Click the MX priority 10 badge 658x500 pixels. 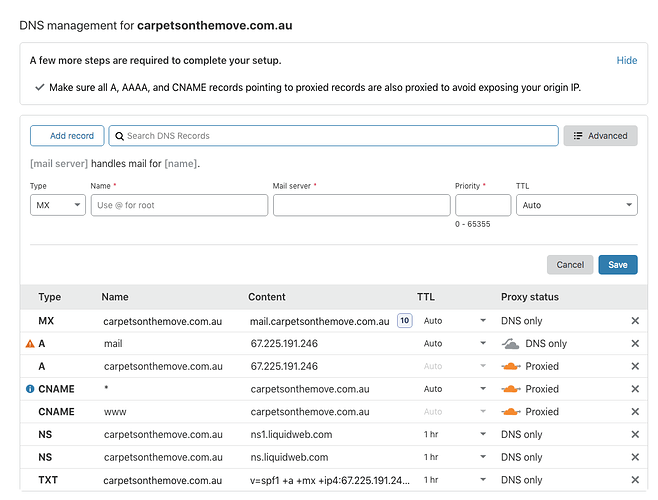[x=404, y=321]
